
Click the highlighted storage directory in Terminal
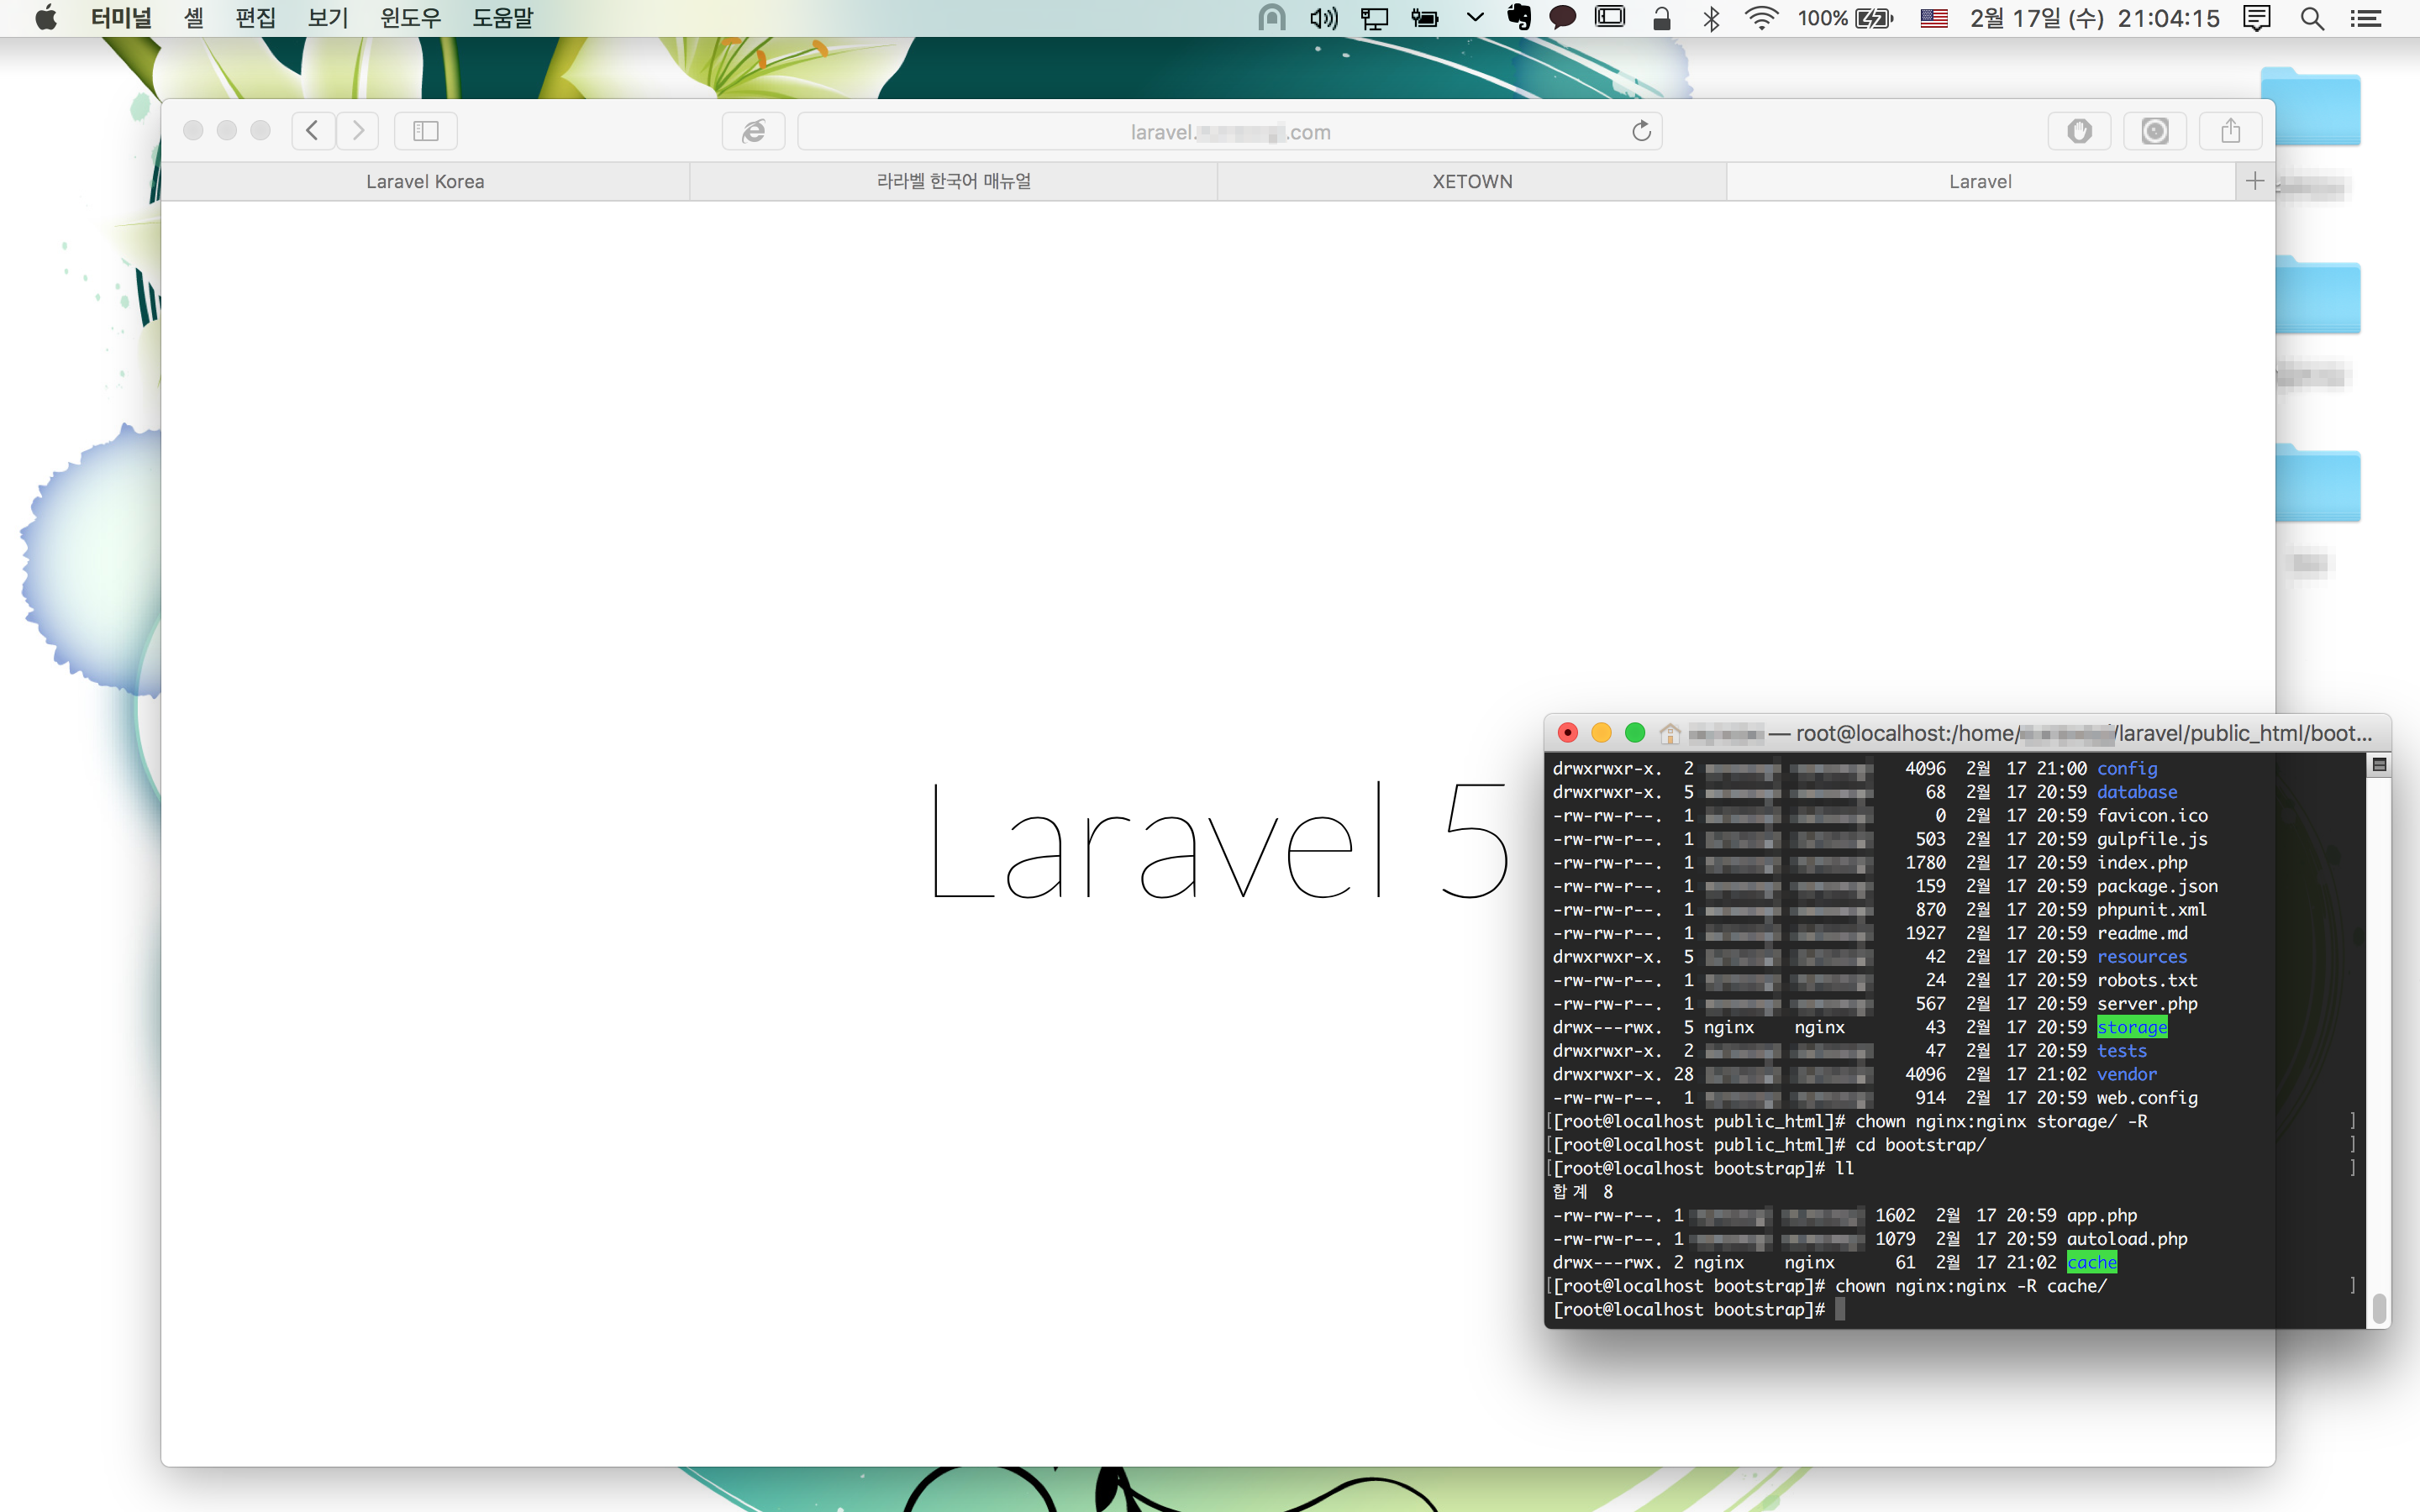point(2132,1027)
